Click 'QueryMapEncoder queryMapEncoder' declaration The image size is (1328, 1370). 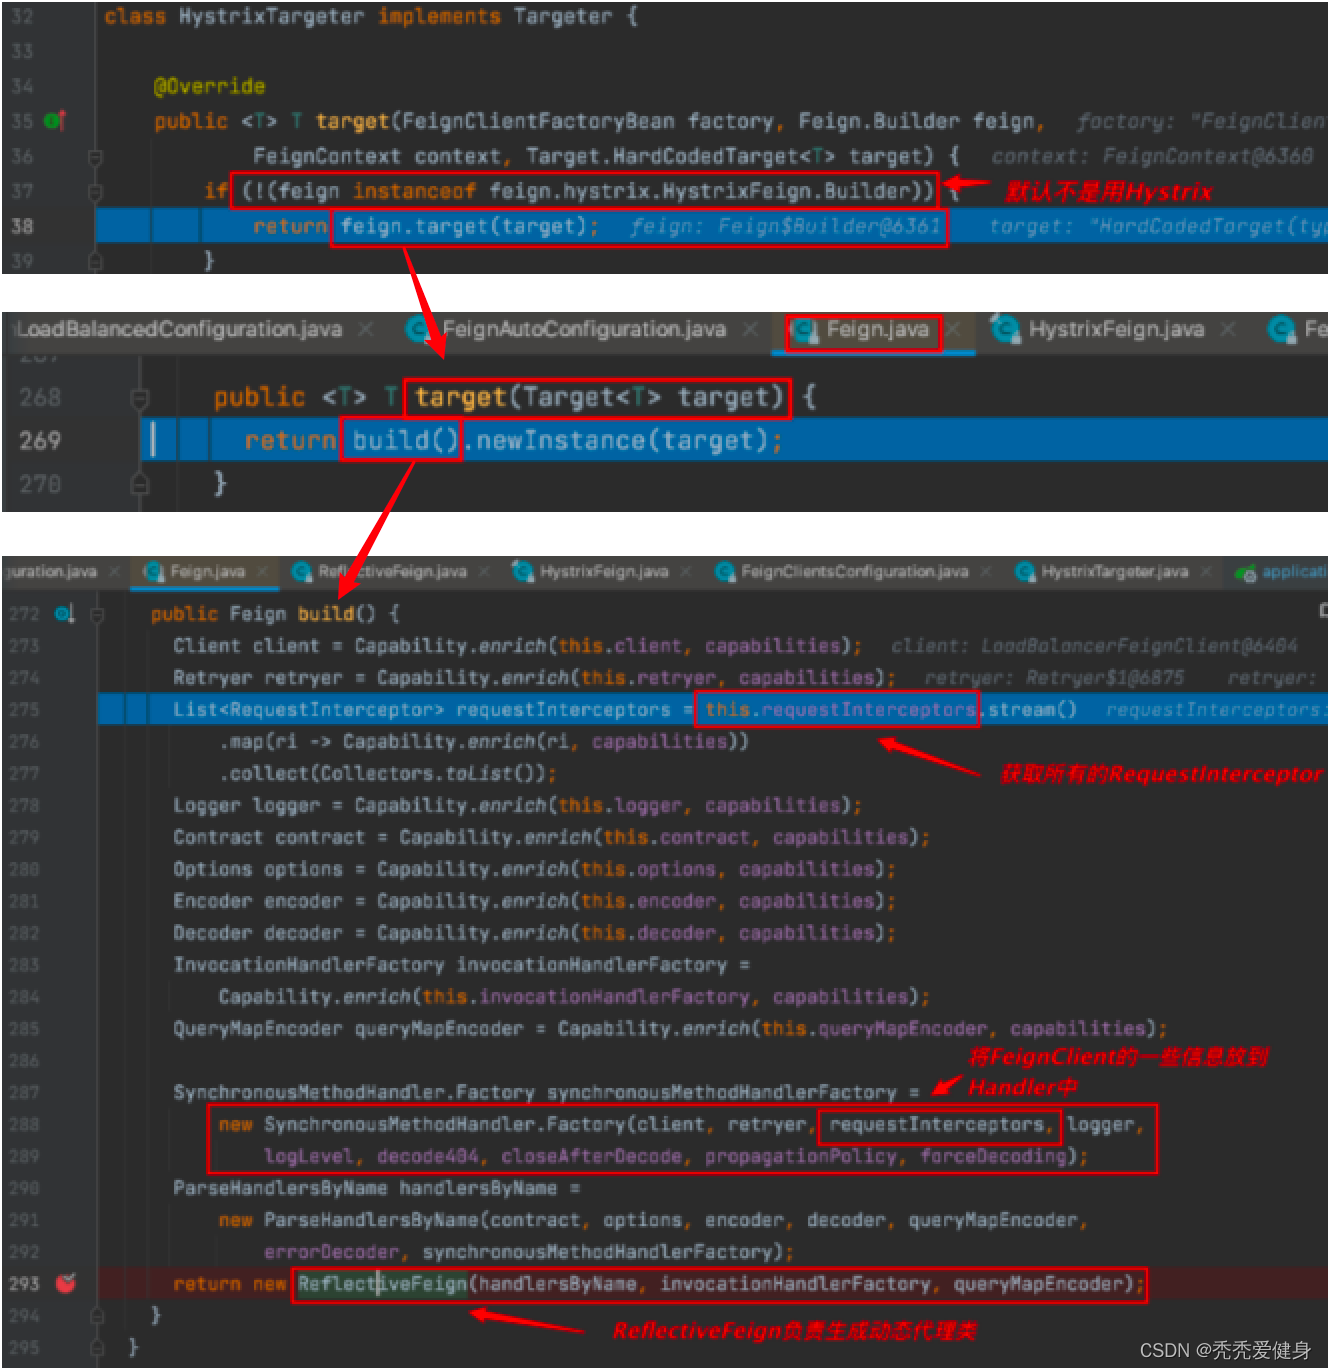pos(348,1029)
